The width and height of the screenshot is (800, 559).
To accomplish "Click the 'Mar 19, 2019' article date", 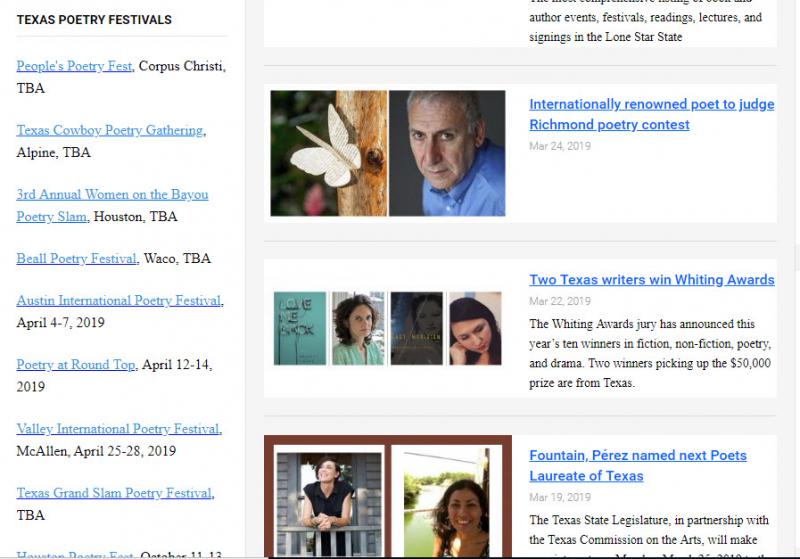I will [x=560, y=497].
